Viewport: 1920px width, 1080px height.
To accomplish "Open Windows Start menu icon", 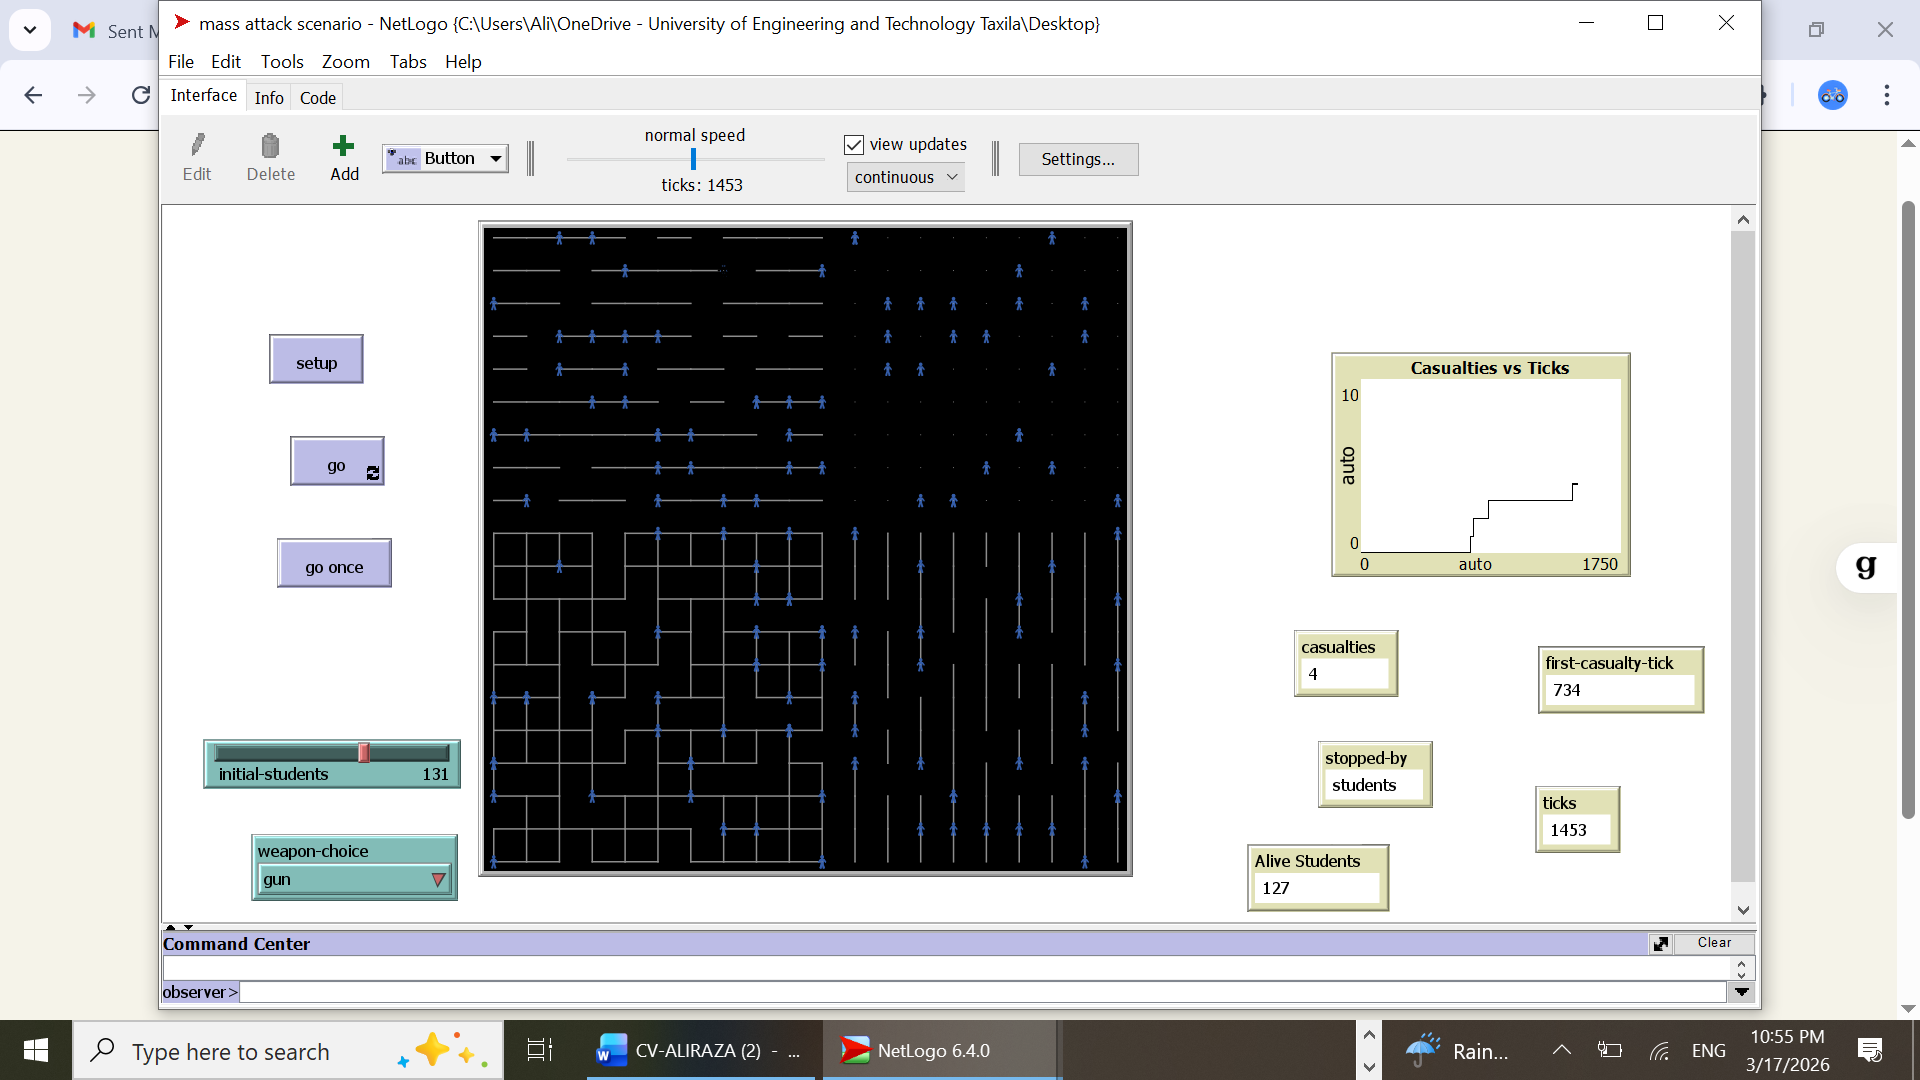I will (36, 1050).
